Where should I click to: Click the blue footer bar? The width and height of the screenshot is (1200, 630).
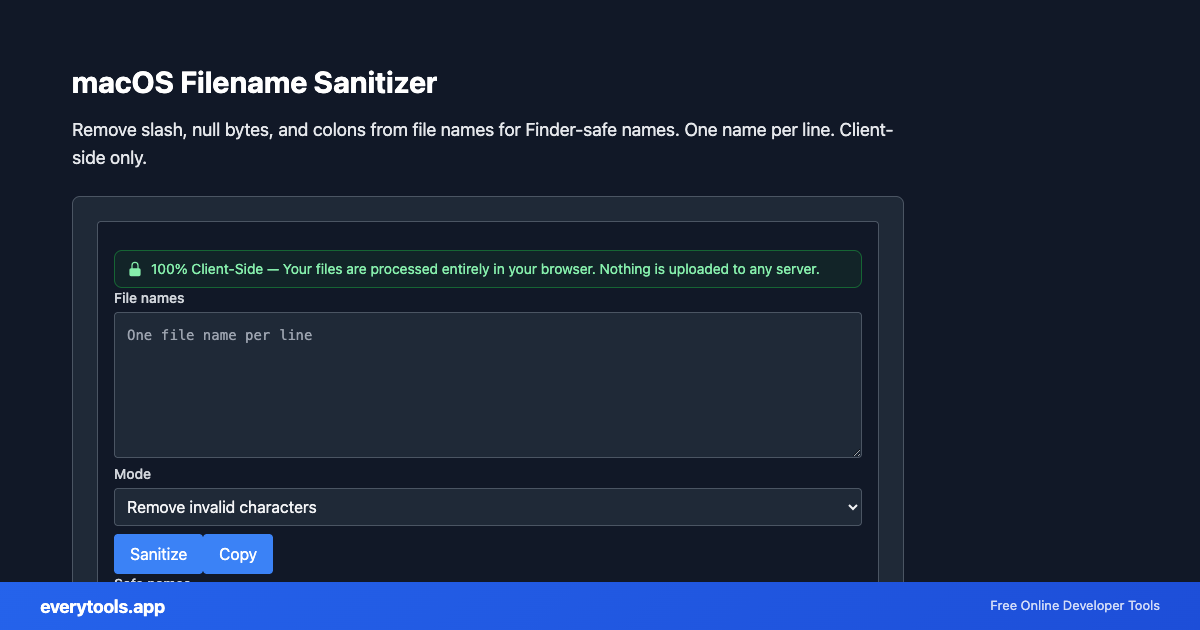coord(600,606)
